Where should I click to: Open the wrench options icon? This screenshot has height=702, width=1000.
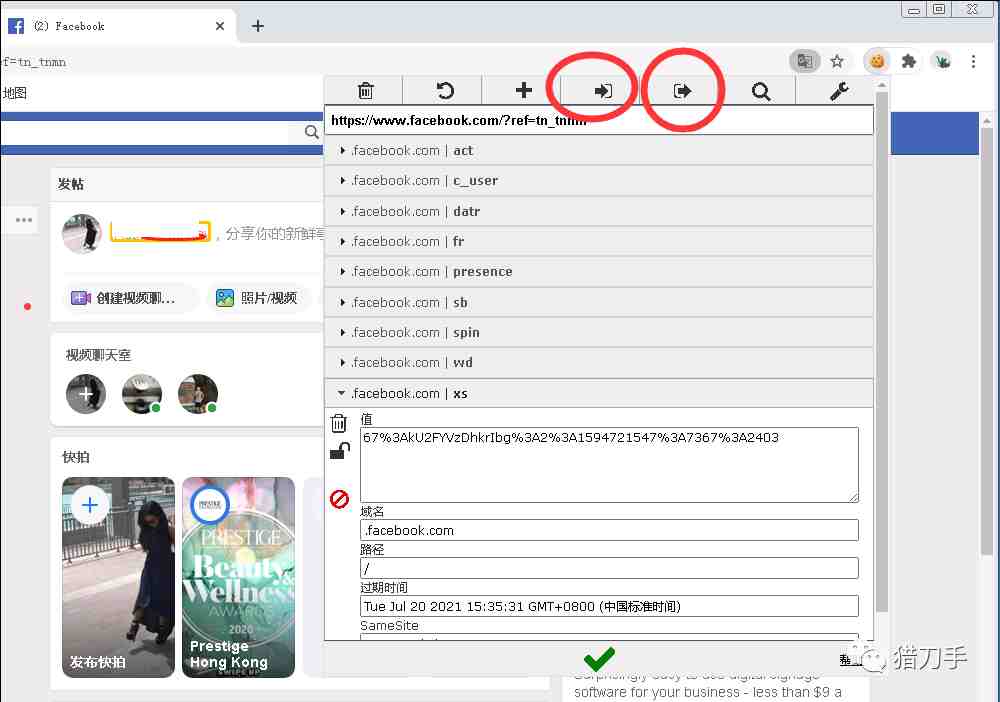point(839,91)
